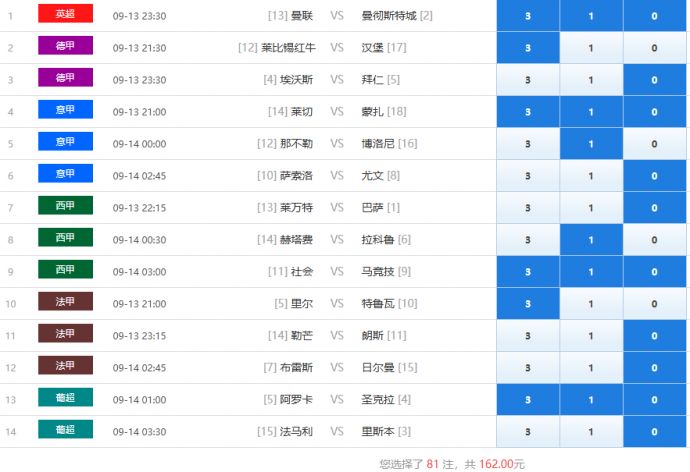Click the 法甲 badge in 里尔 row
690x472 pixels.
(66, 301)
